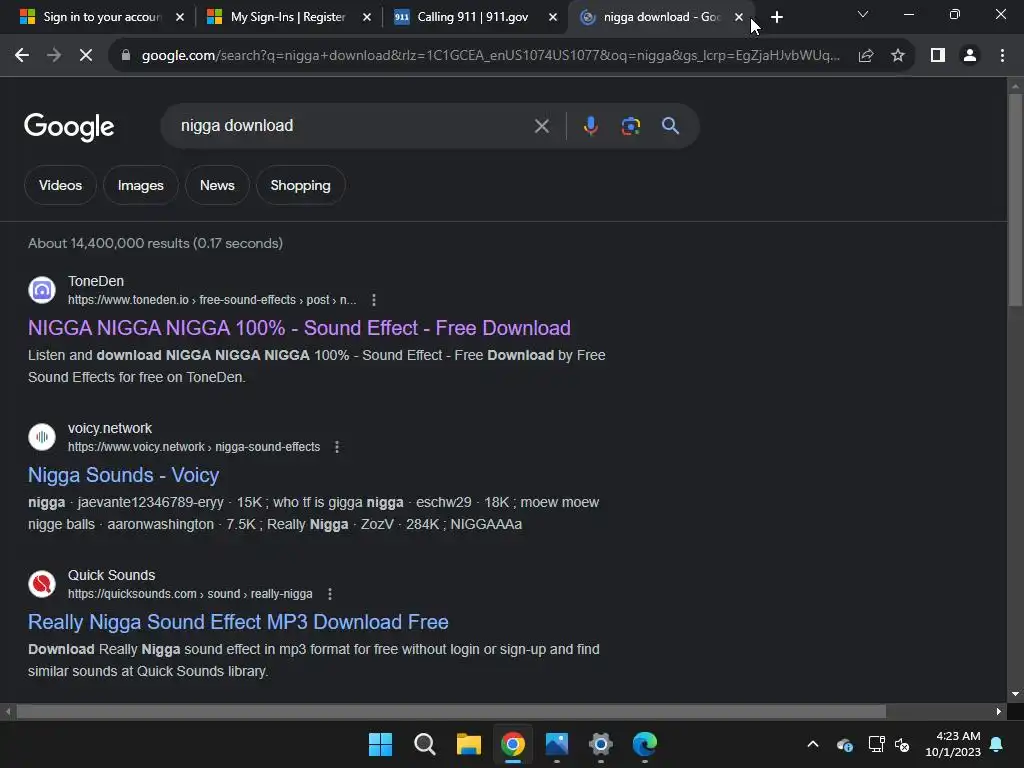Screen dimensions: 1024x768
Task: Click the OneDrive tray icon
Action: (x=844, y=744)
